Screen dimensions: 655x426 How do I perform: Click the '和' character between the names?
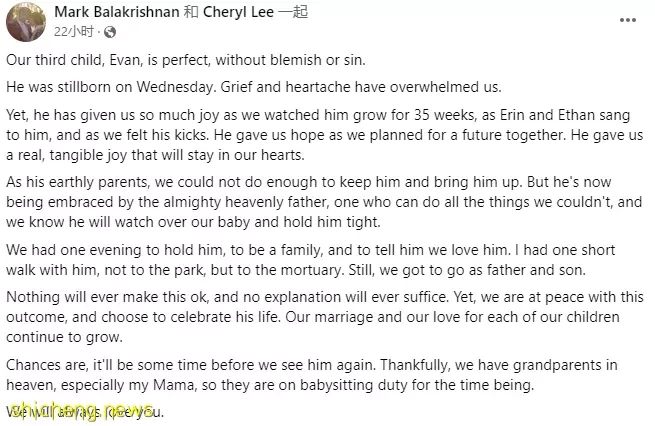[191, 12]
